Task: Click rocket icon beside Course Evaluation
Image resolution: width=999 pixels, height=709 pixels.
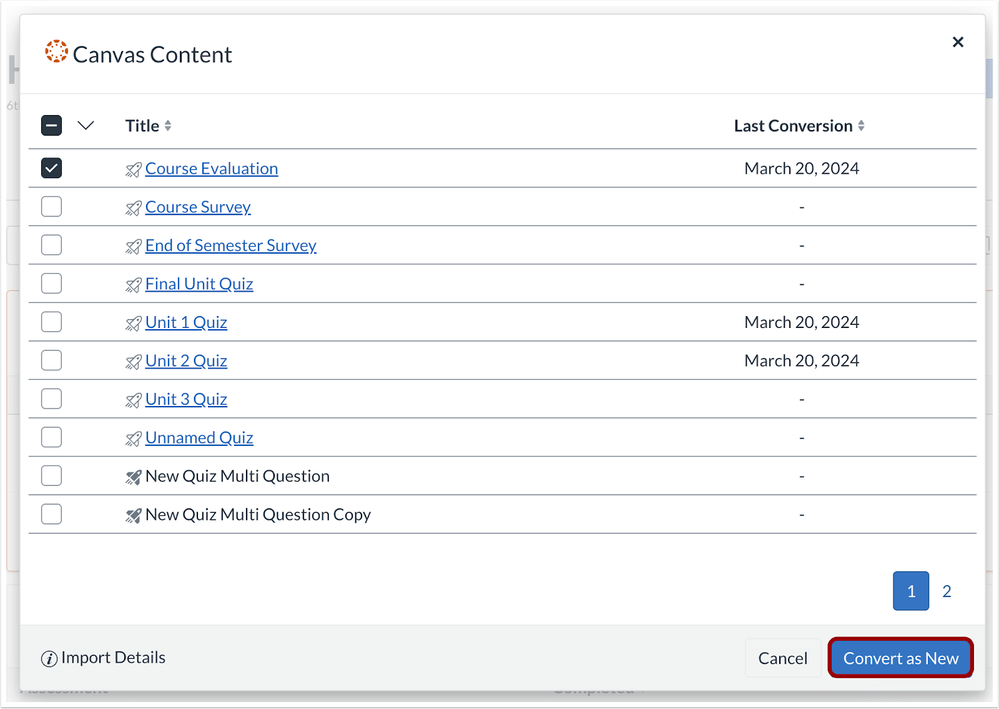Action: 133,169
